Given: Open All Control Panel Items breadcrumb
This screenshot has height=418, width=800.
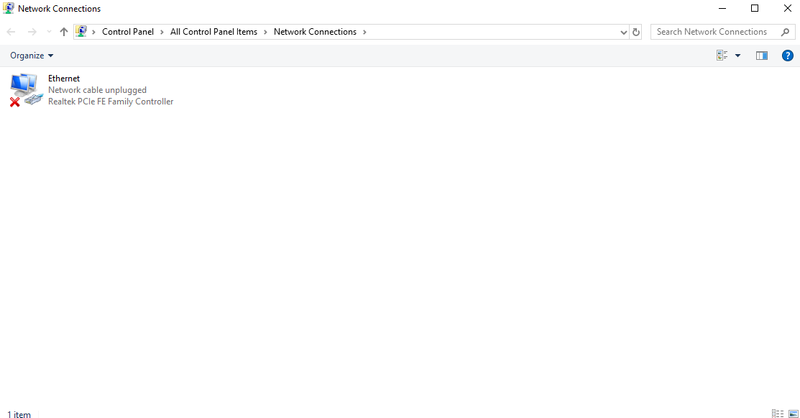Looking at the screenshot, I should (214, 32).
